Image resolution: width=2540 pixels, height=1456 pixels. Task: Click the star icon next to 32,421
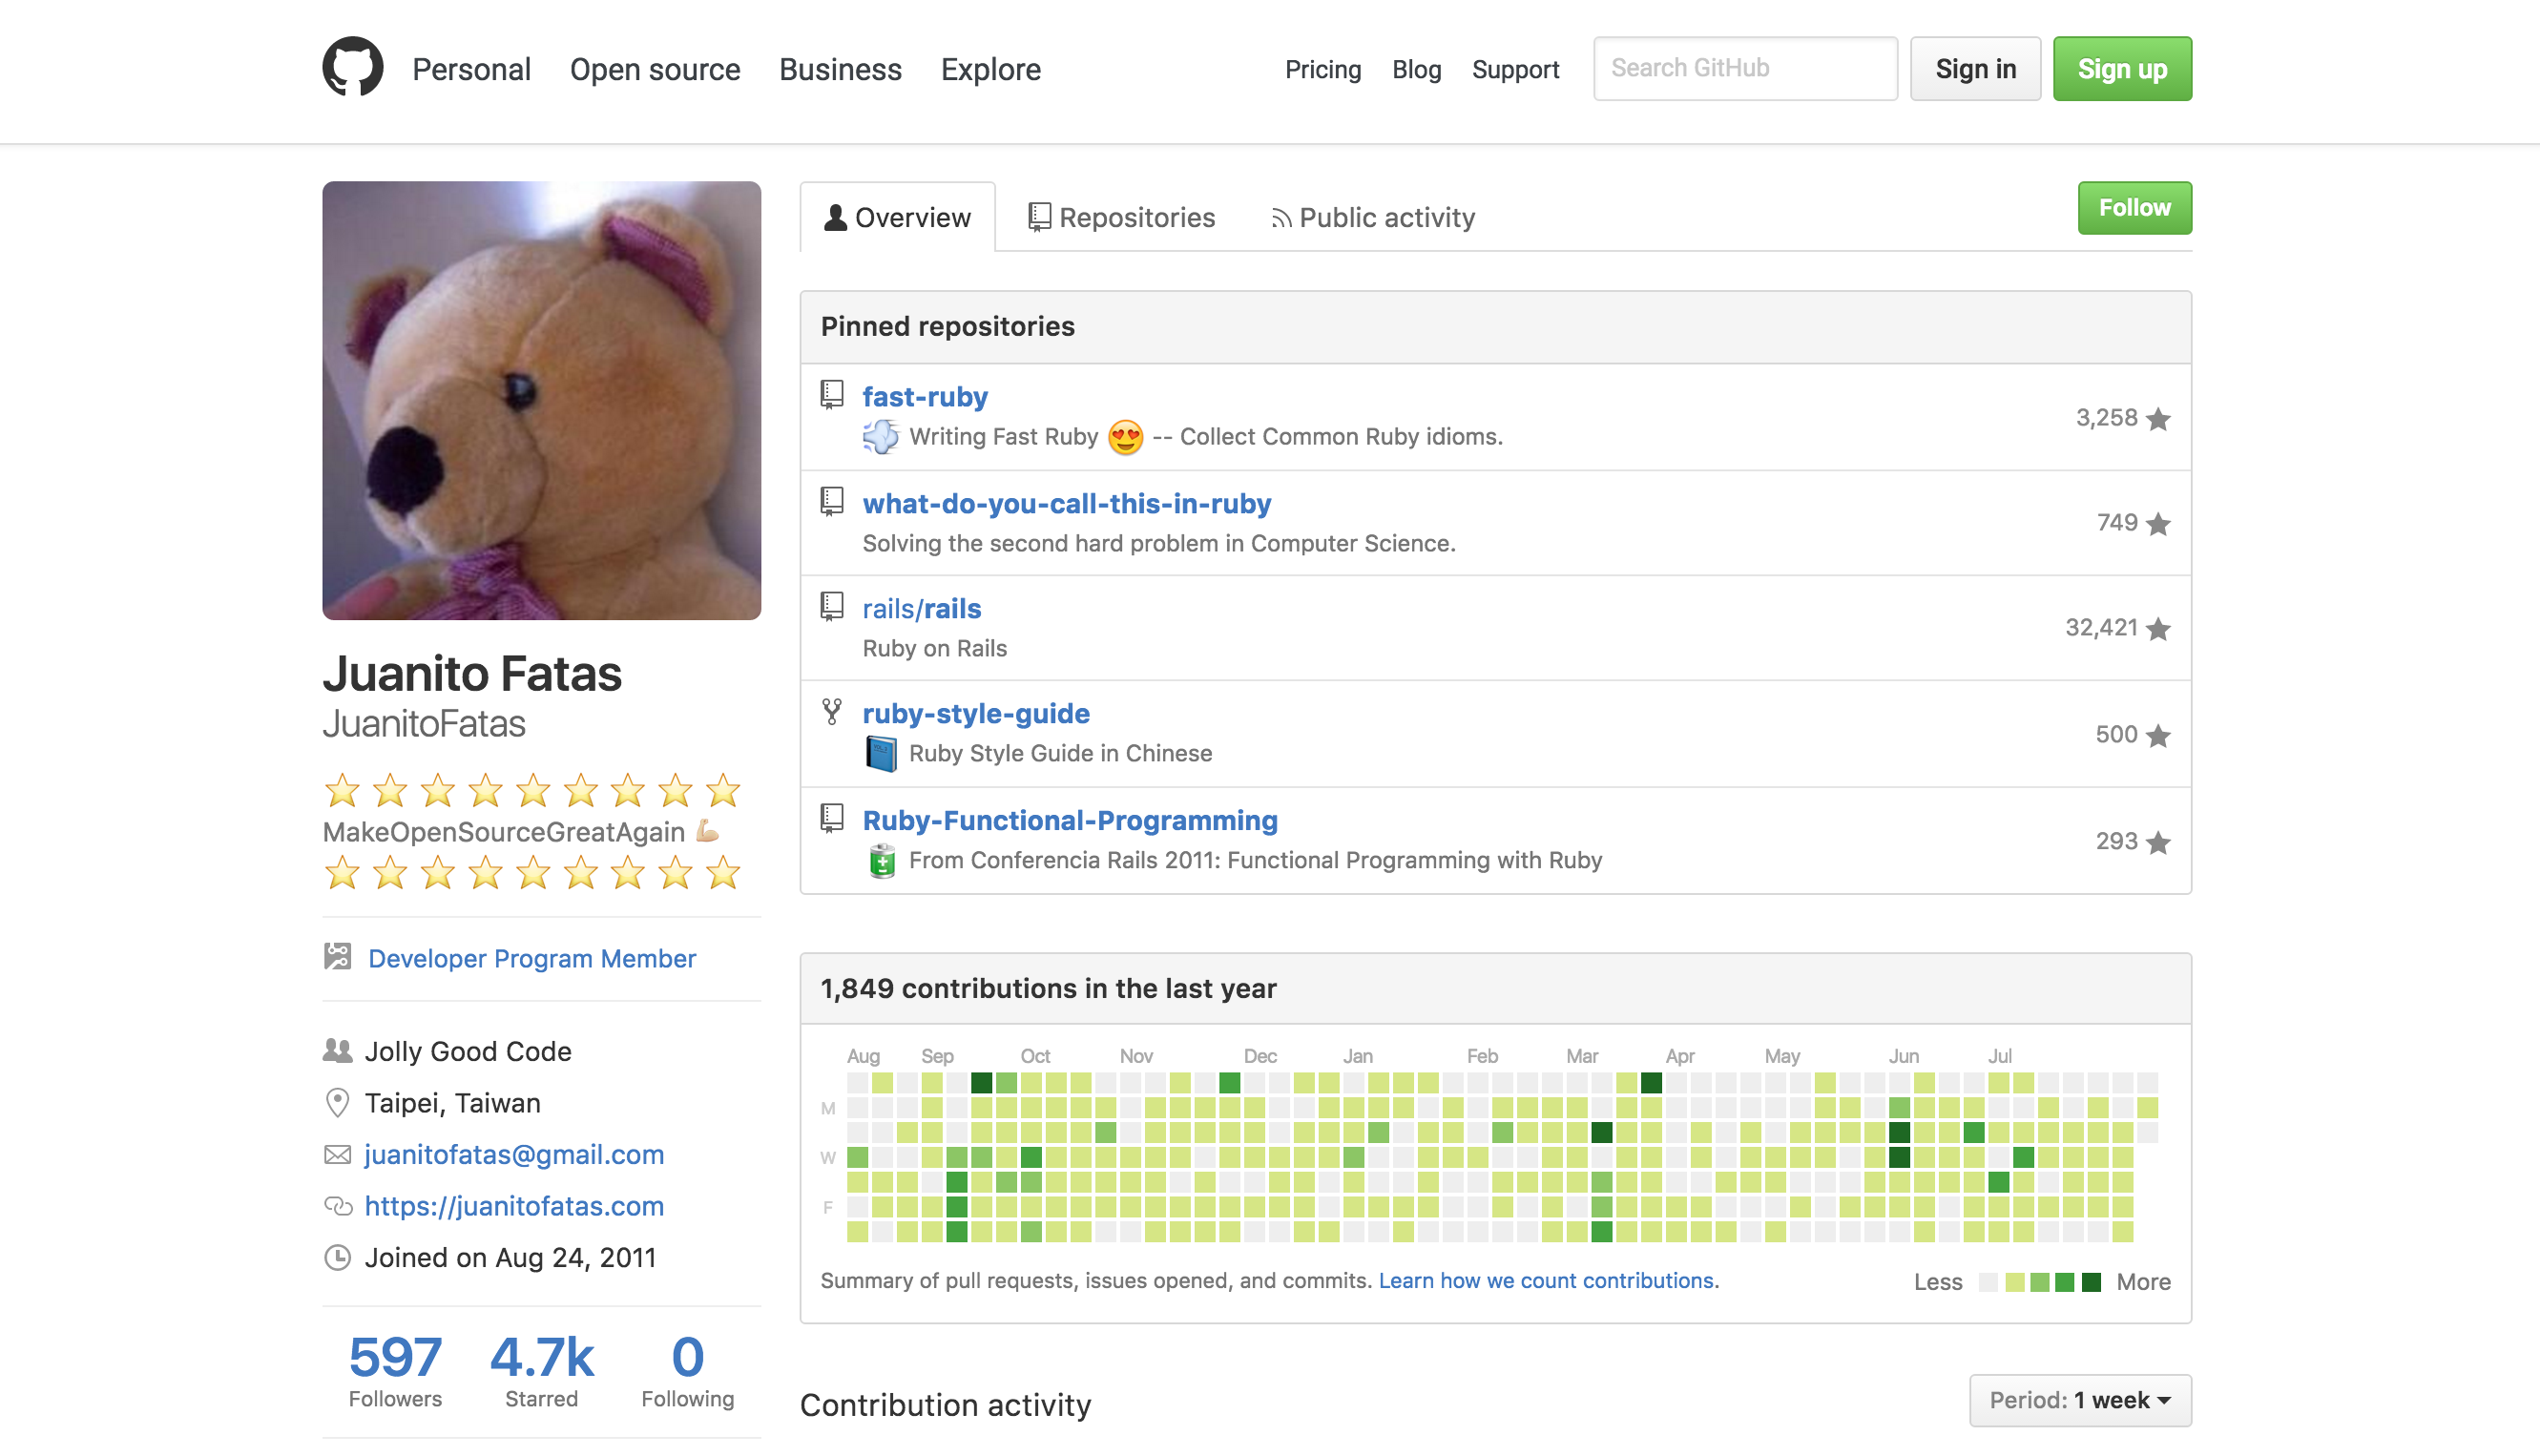click(x=2158, y=629)
